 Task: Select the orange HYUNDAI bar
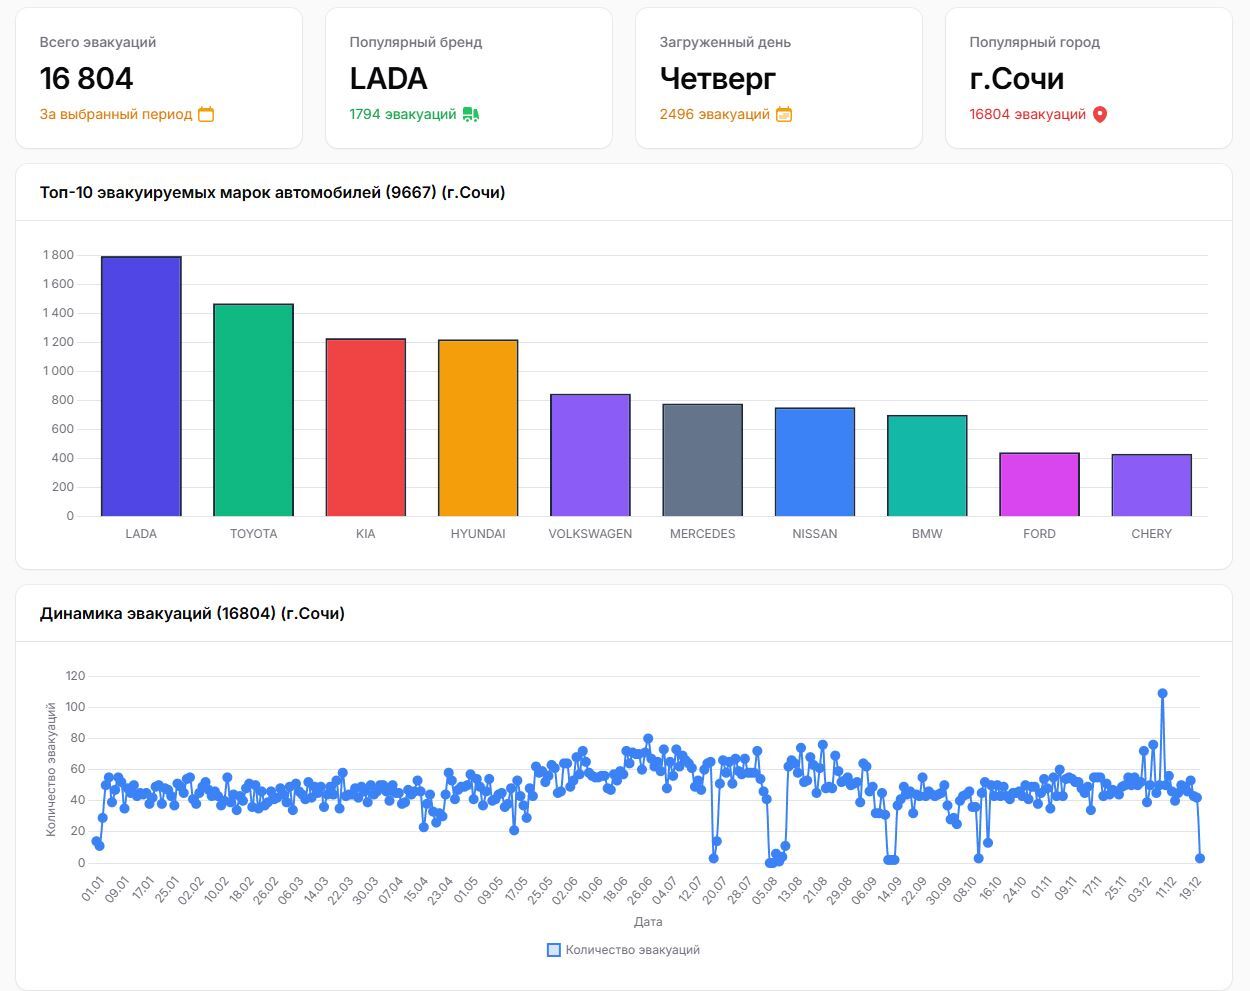pyautogui.click(x=478, y=428)
